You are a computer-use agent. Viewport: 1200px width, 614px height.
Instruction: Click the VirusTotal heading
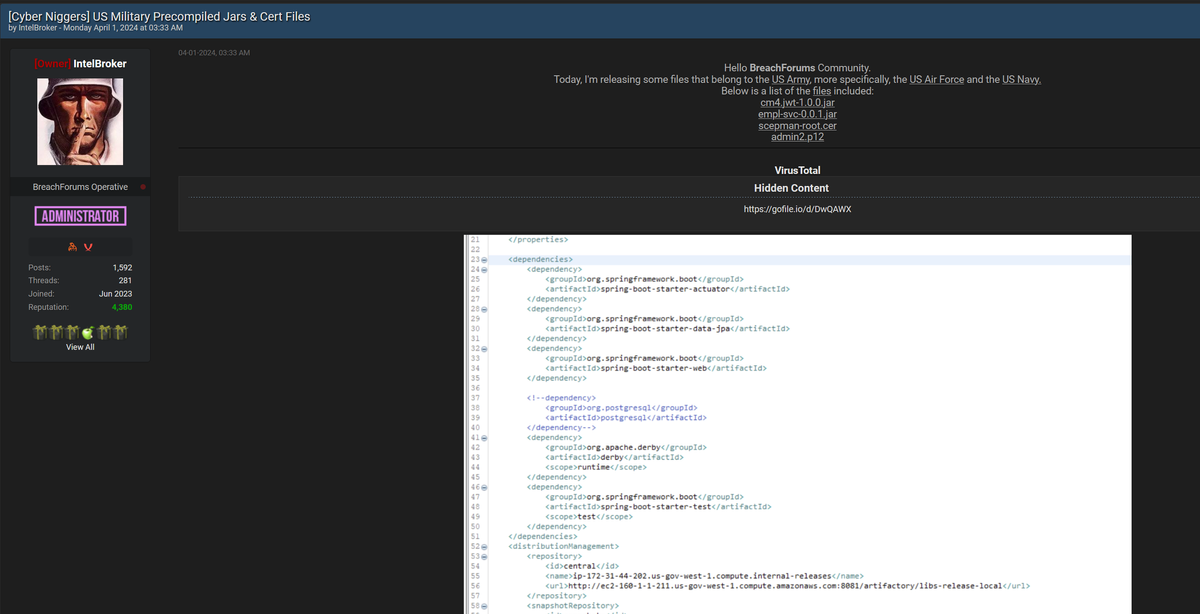pos(798,170)
